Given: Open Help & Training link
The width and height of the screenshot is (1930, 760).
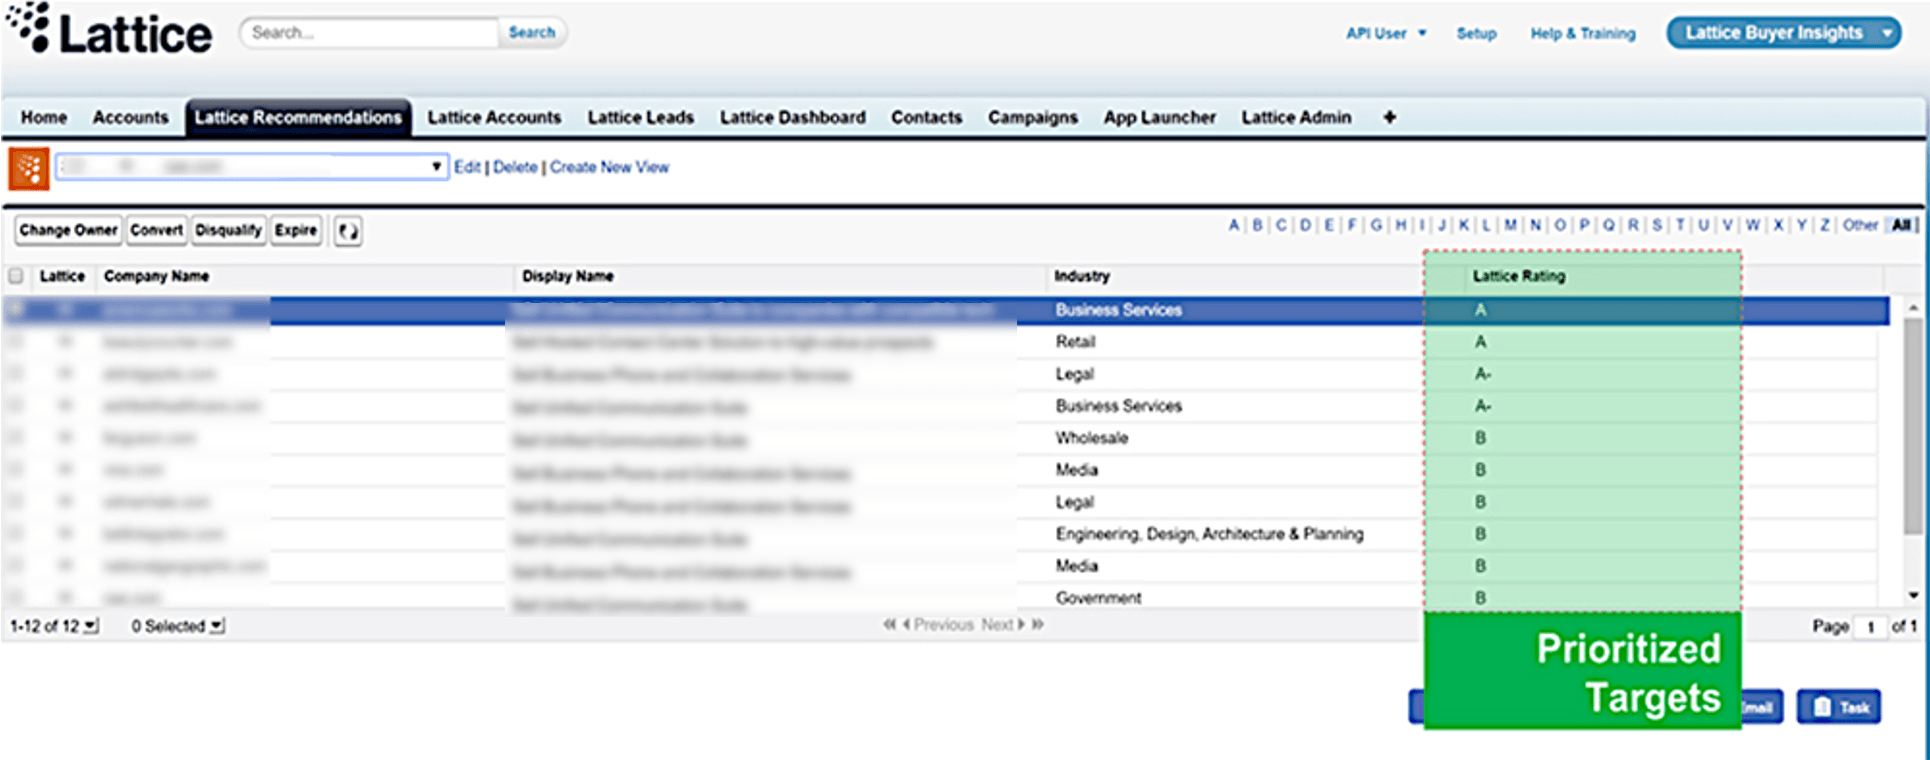Looking at the screenshot, I should pyautogui.click(x=1583, y=33).
